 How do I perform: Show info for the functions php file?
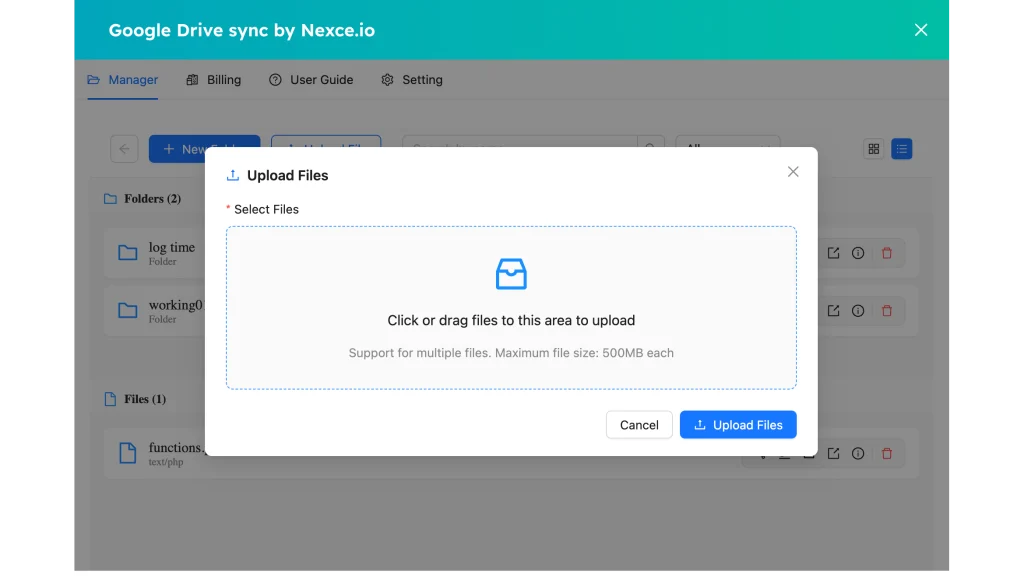tap(858, 454)
